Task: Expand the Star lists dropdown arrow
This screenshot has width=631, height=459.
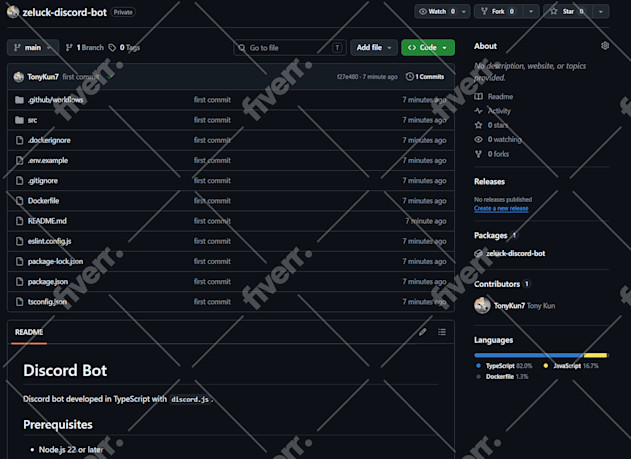Action: [x=601, y=11]
